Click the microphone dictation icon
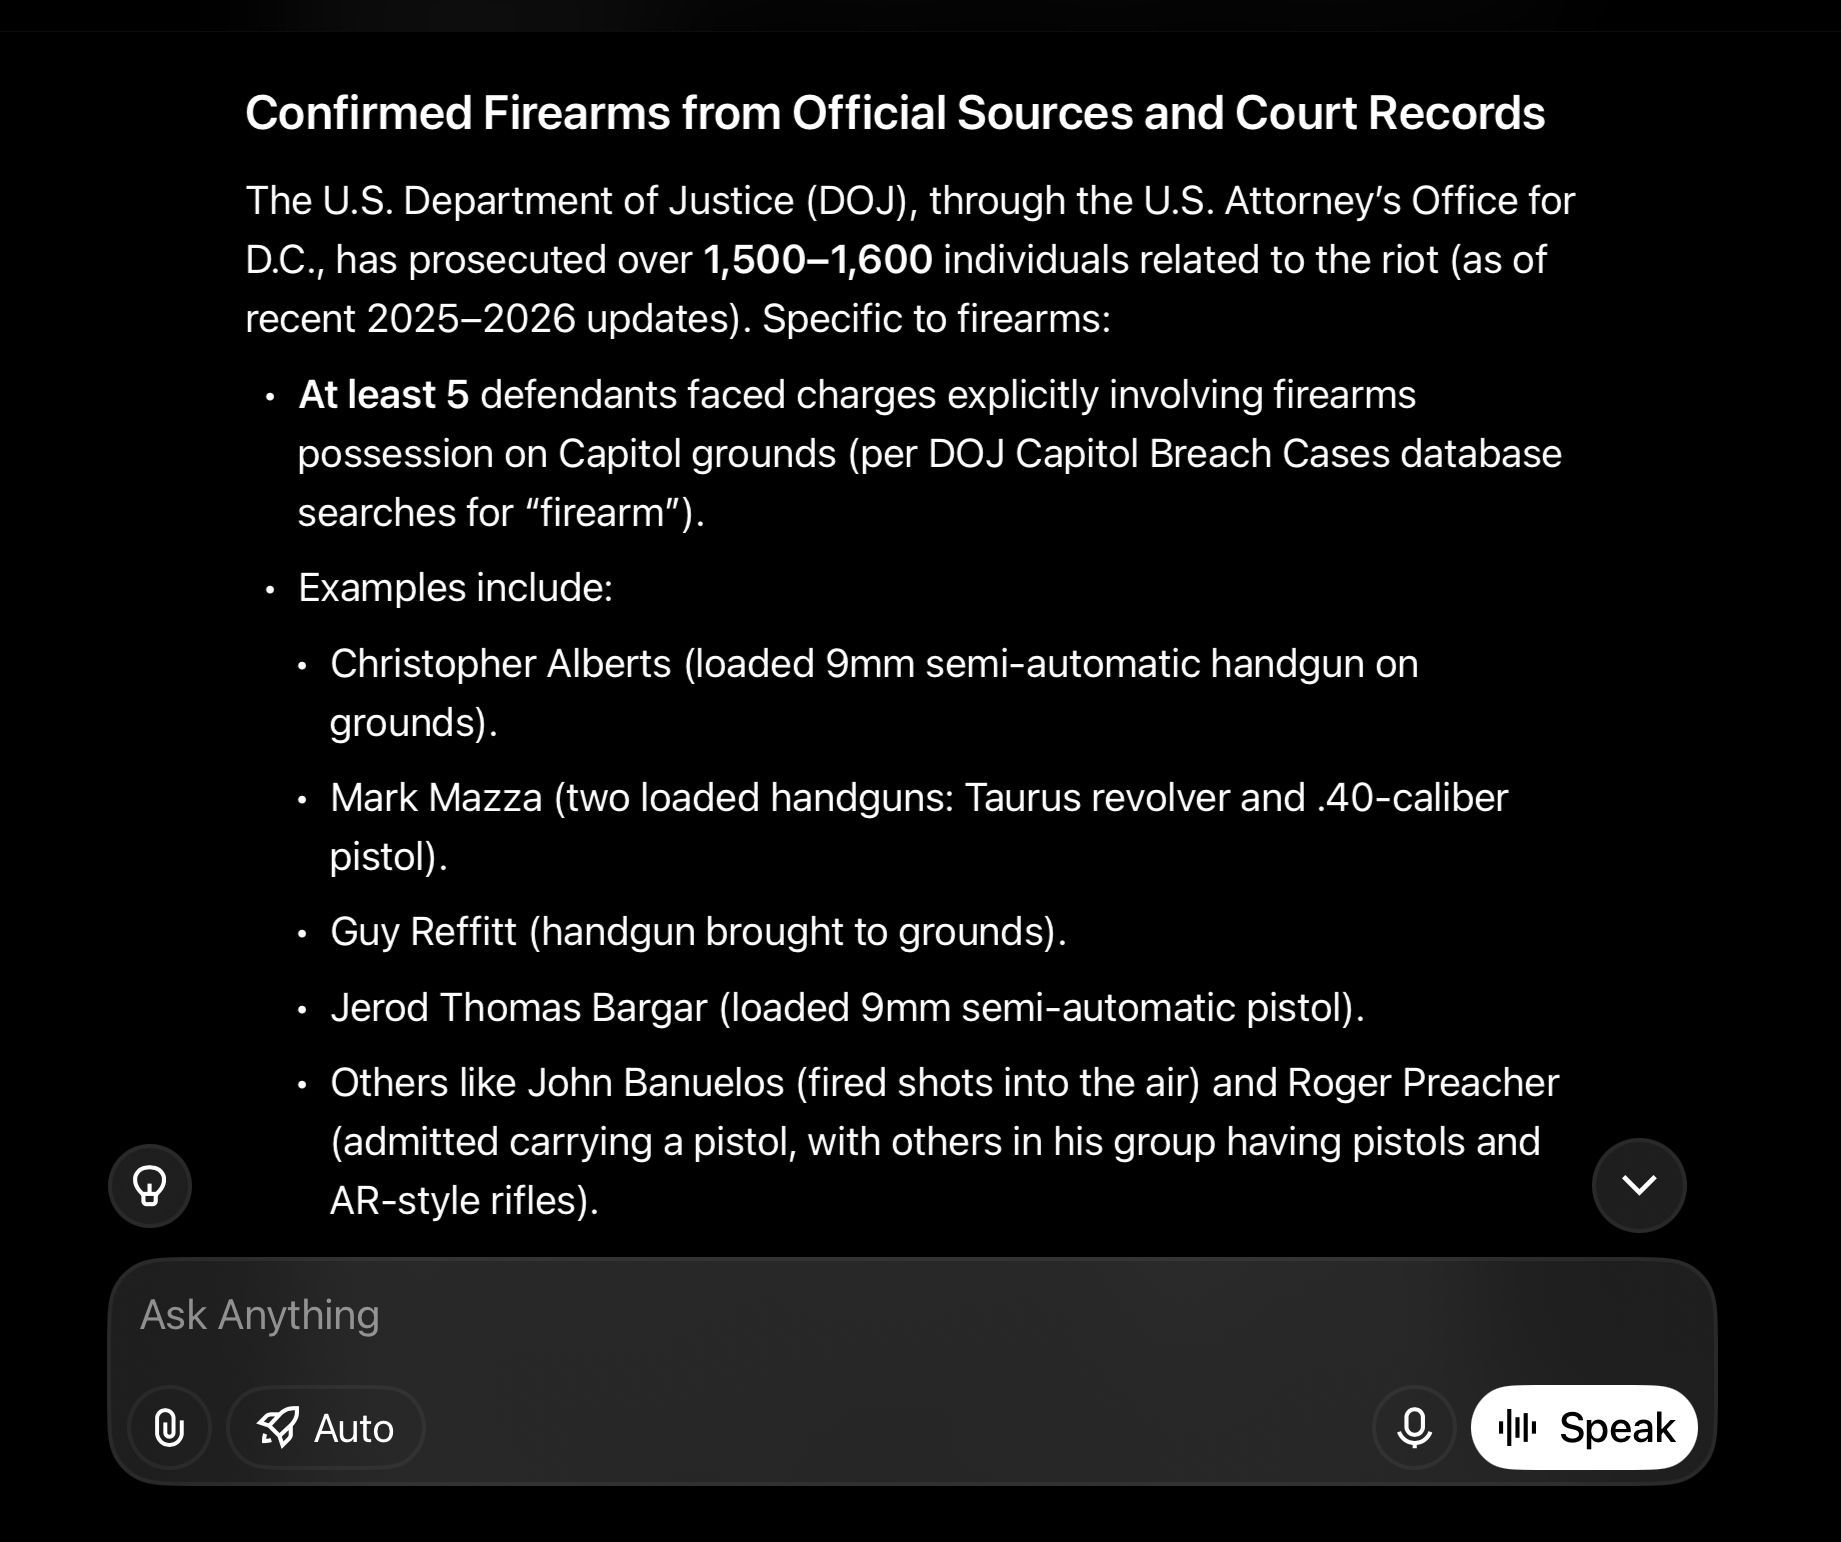 pos(1414,1428)
